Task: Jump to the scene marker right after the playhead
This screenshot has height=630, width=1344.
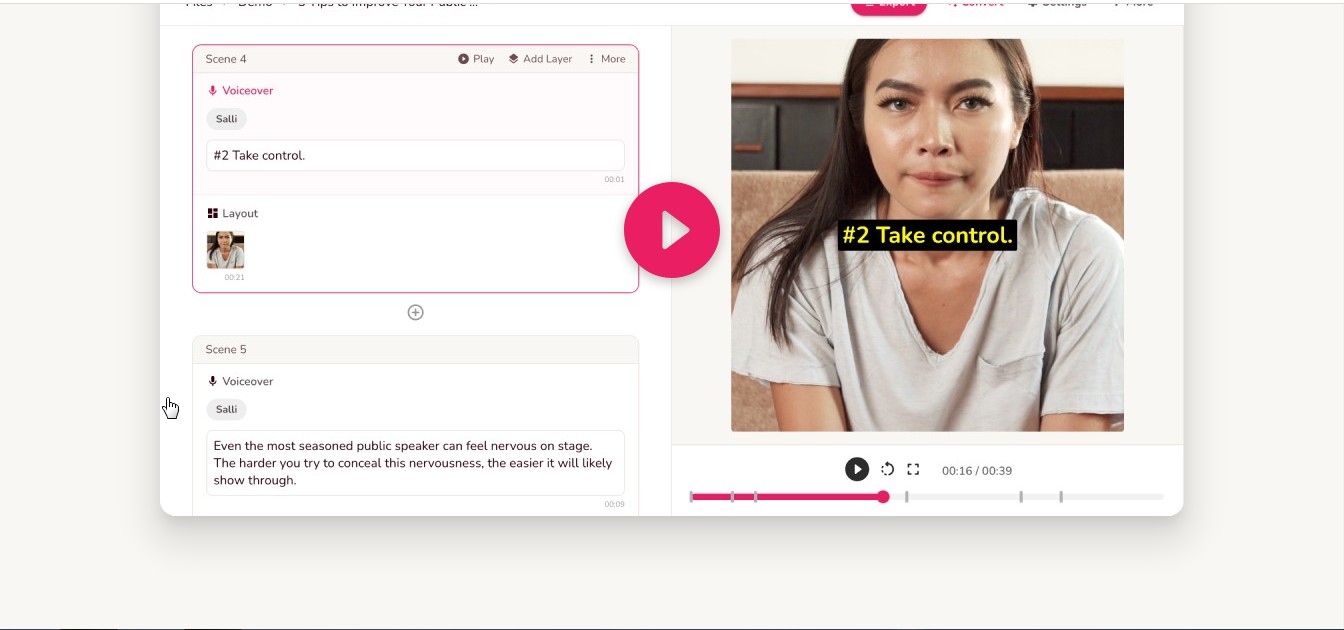Action: [906, 496]
